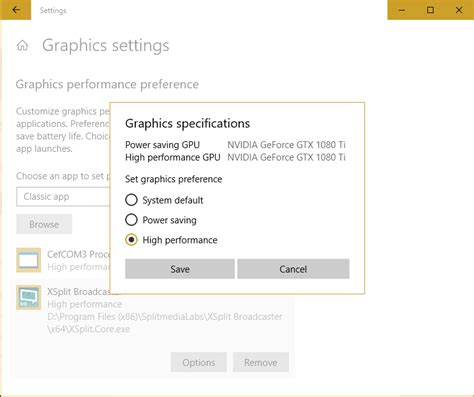Click the Set graphics preference label

point(174,179)
